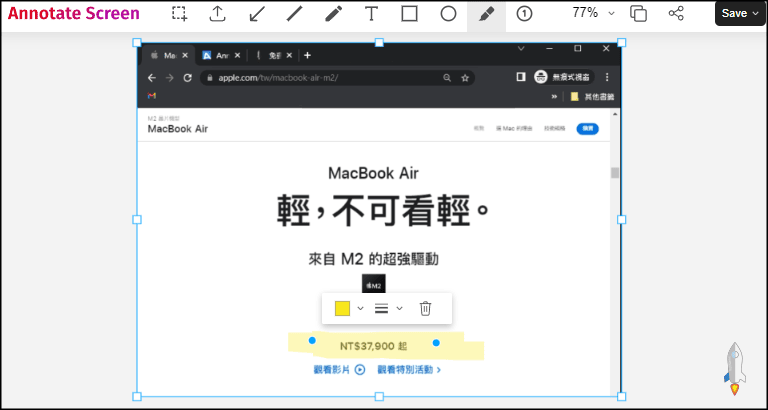
Task: Open the 77% zoom level dropdown
Action: pyautogui.click(x=593, y=13)
